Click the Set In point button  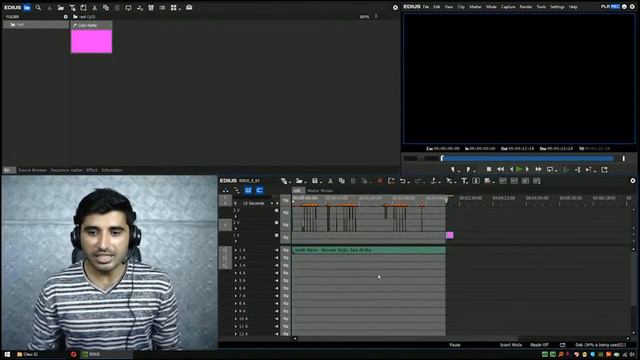[453, 169]
